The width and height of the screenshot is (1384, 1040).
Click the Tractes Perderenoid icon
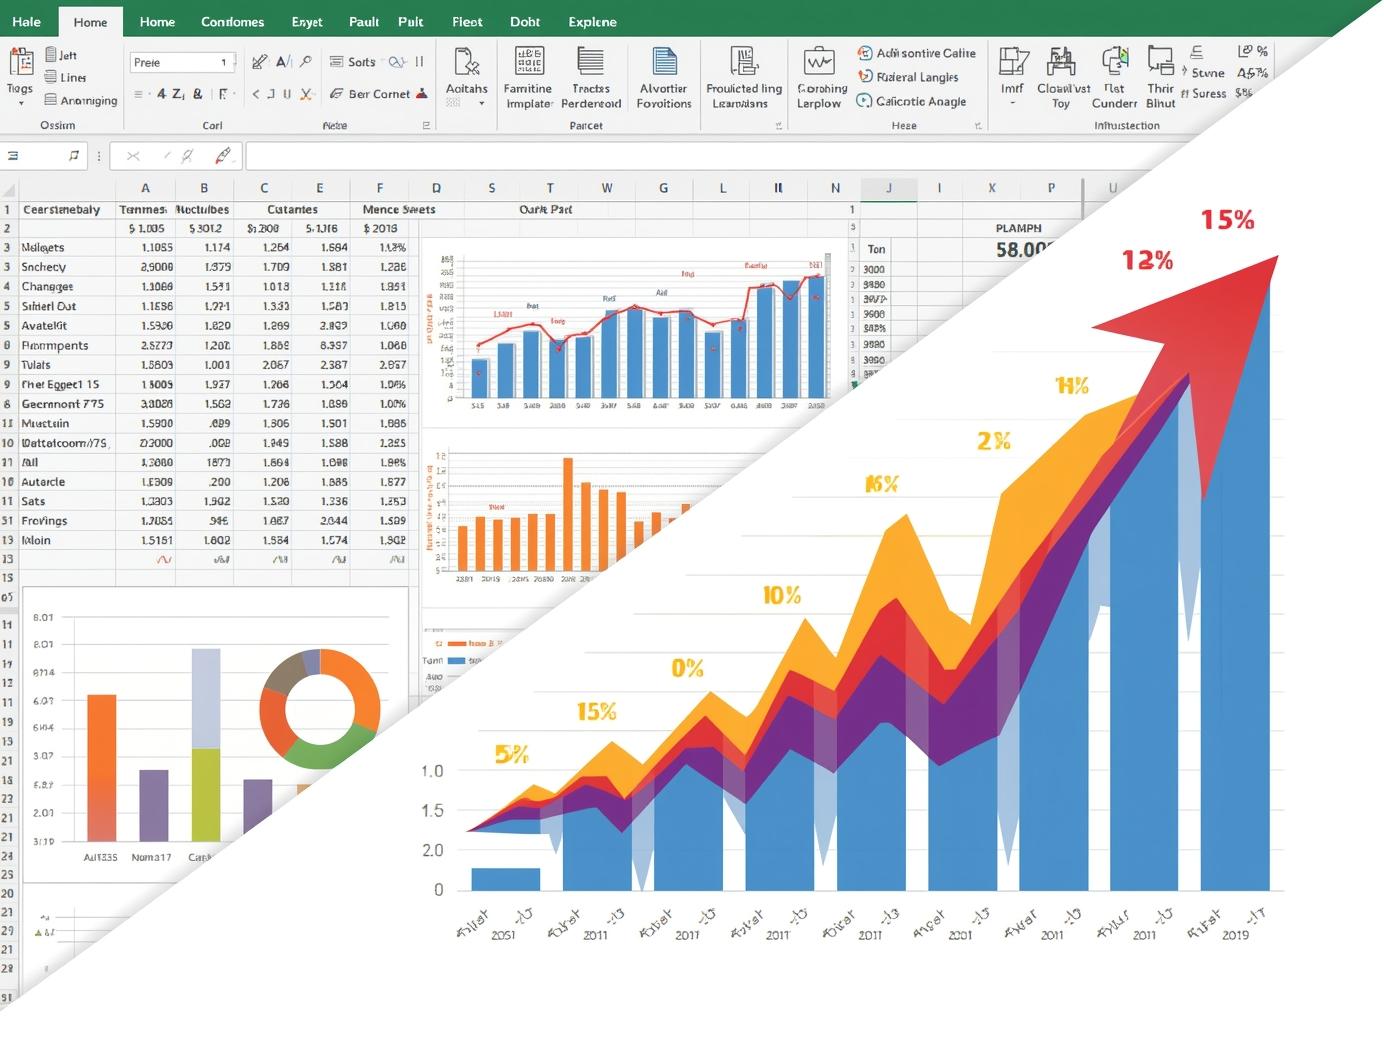(x=590, y=62)
